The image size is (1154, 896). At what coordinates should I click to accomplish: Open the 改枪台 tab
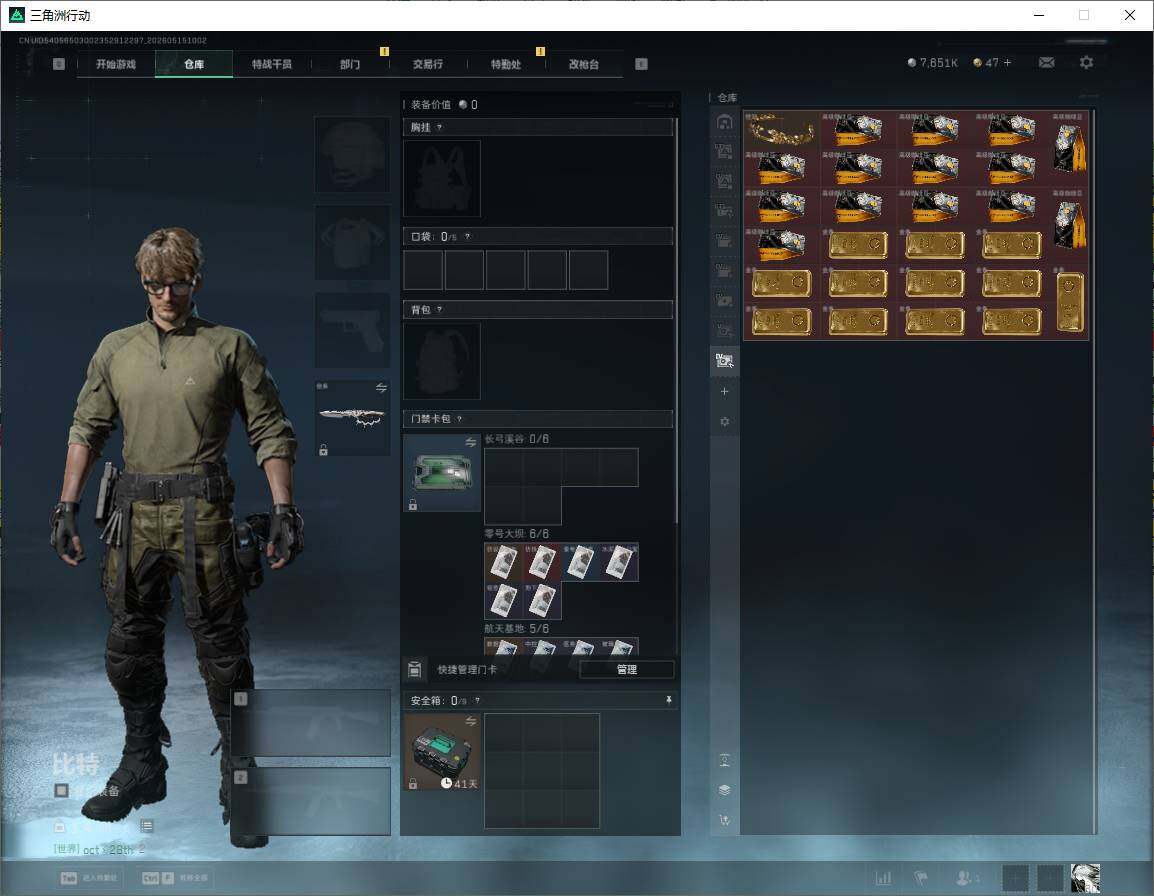click(x=584, y=64)
